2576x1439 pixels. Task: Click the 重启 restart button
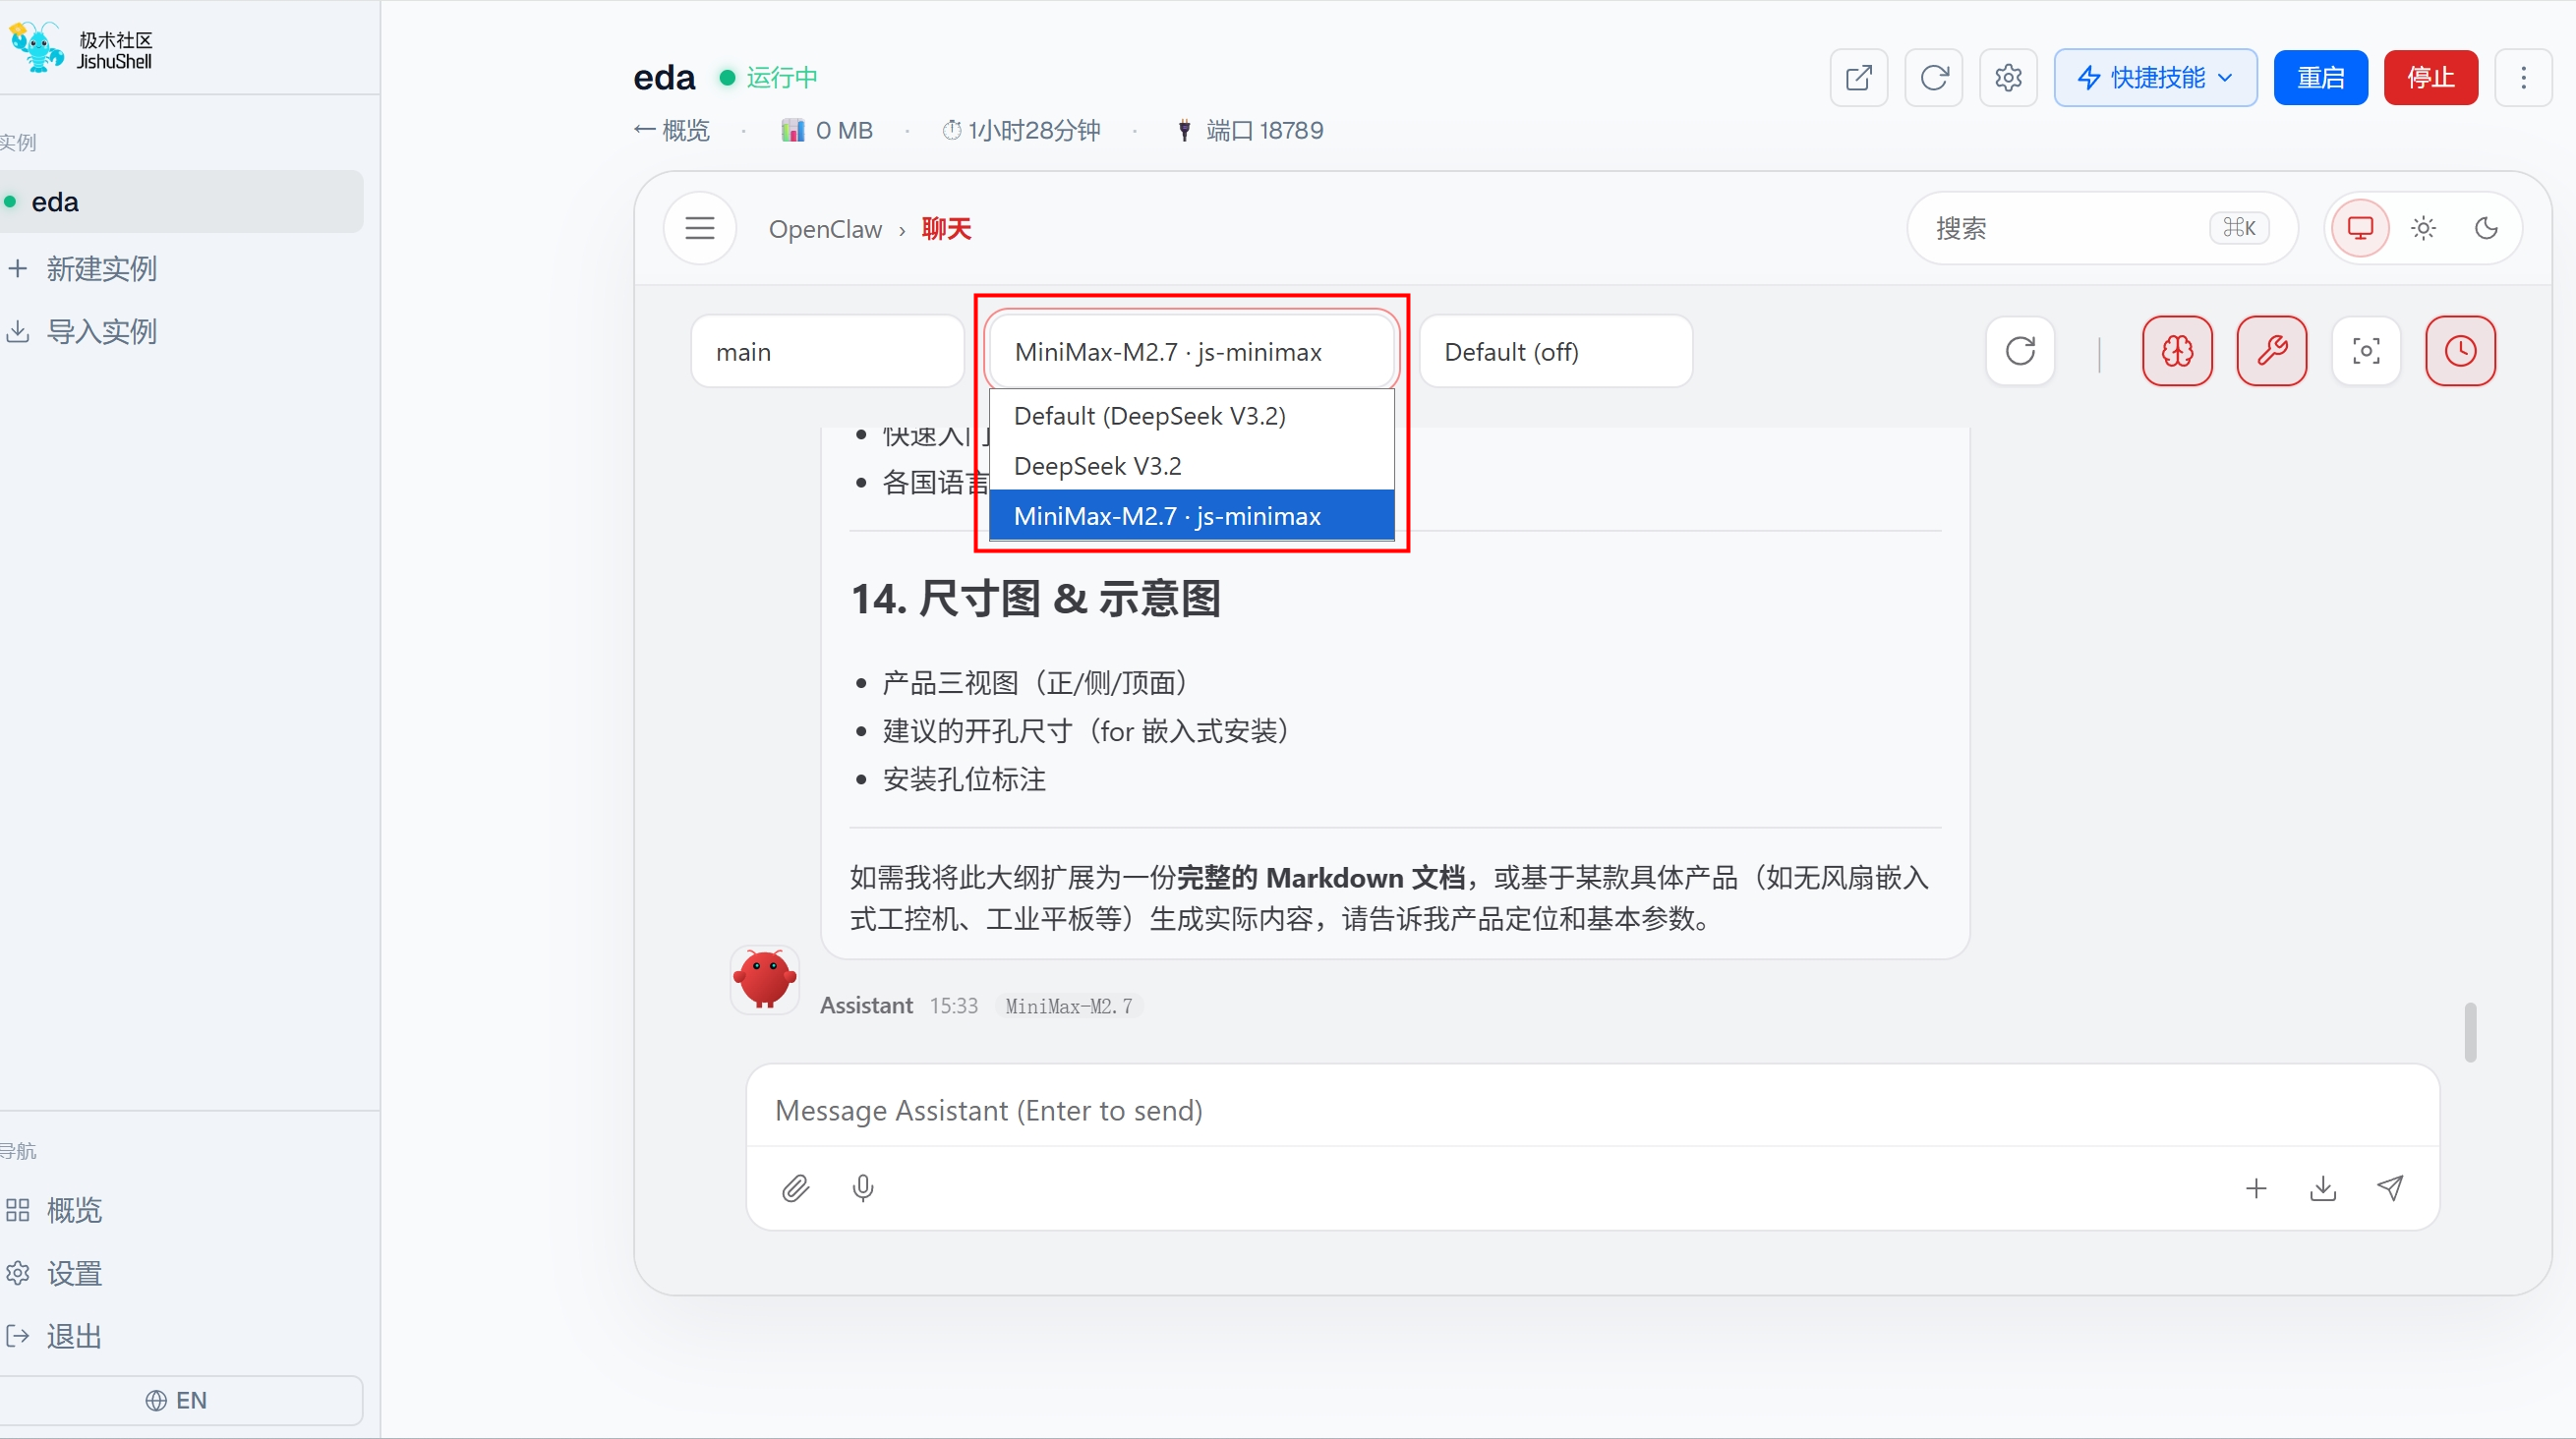tap(2320, 77)
